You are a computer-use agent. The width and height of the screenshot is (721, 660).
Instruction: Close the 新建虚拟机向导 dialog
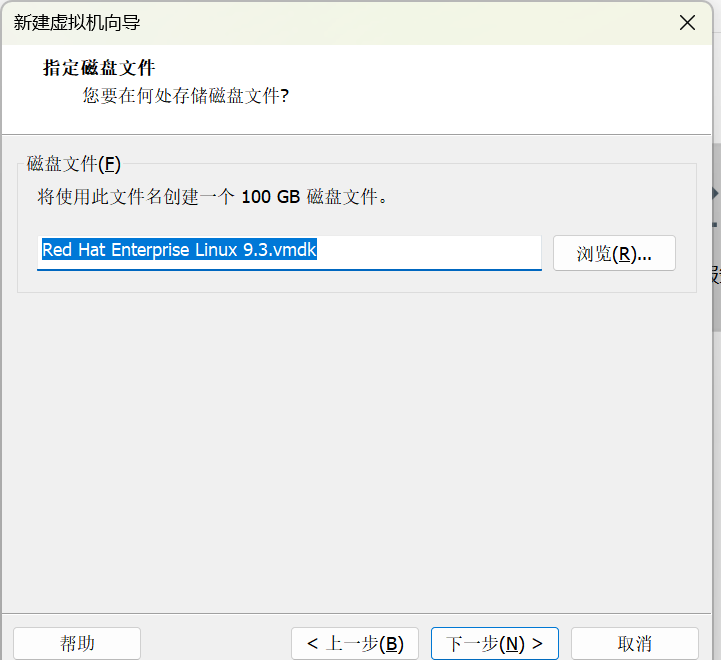pos(687,23)
